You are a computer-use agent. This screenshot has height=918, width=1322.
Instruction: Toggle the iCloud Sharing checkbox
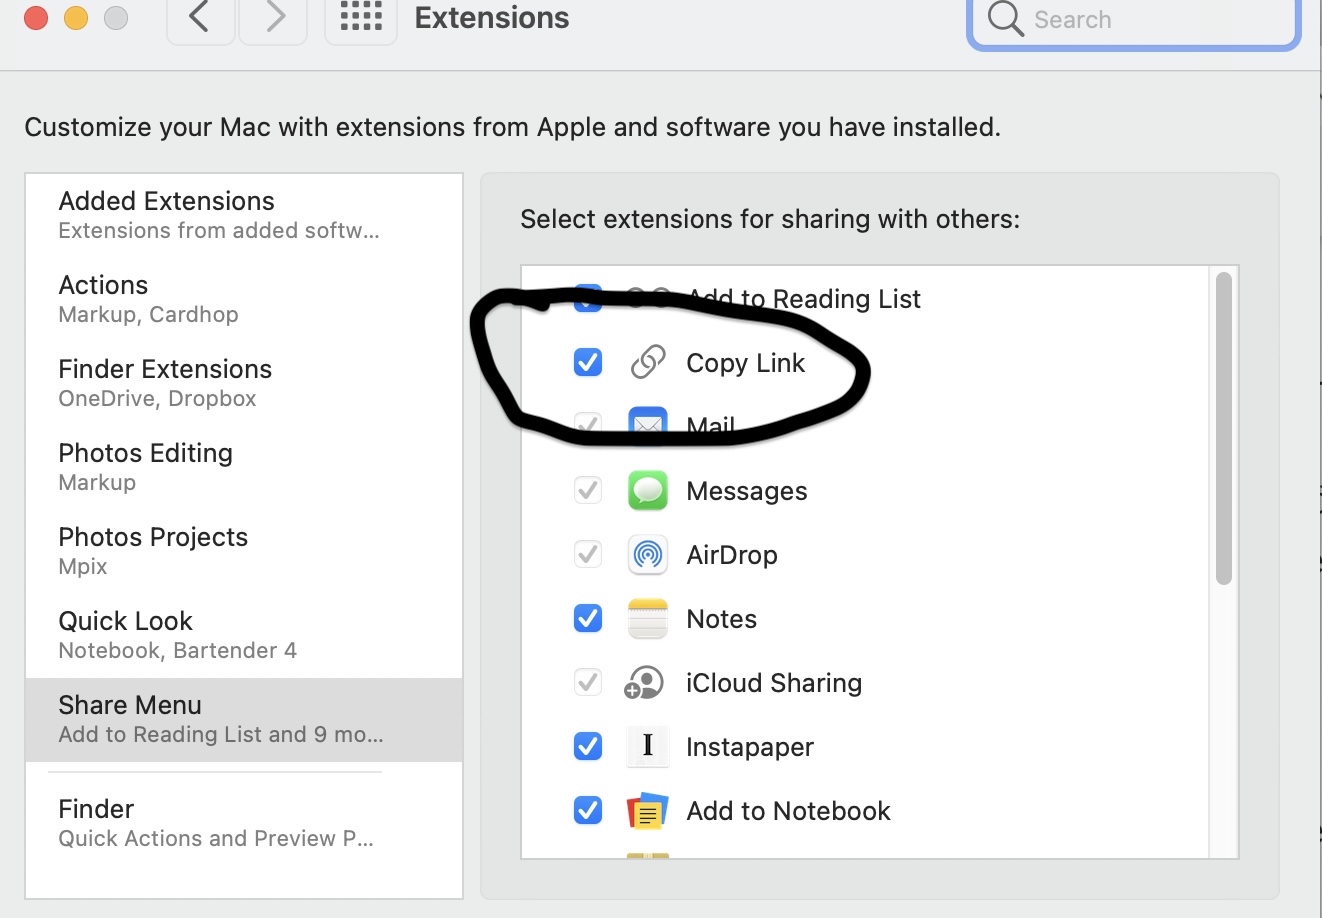[588, 683]
